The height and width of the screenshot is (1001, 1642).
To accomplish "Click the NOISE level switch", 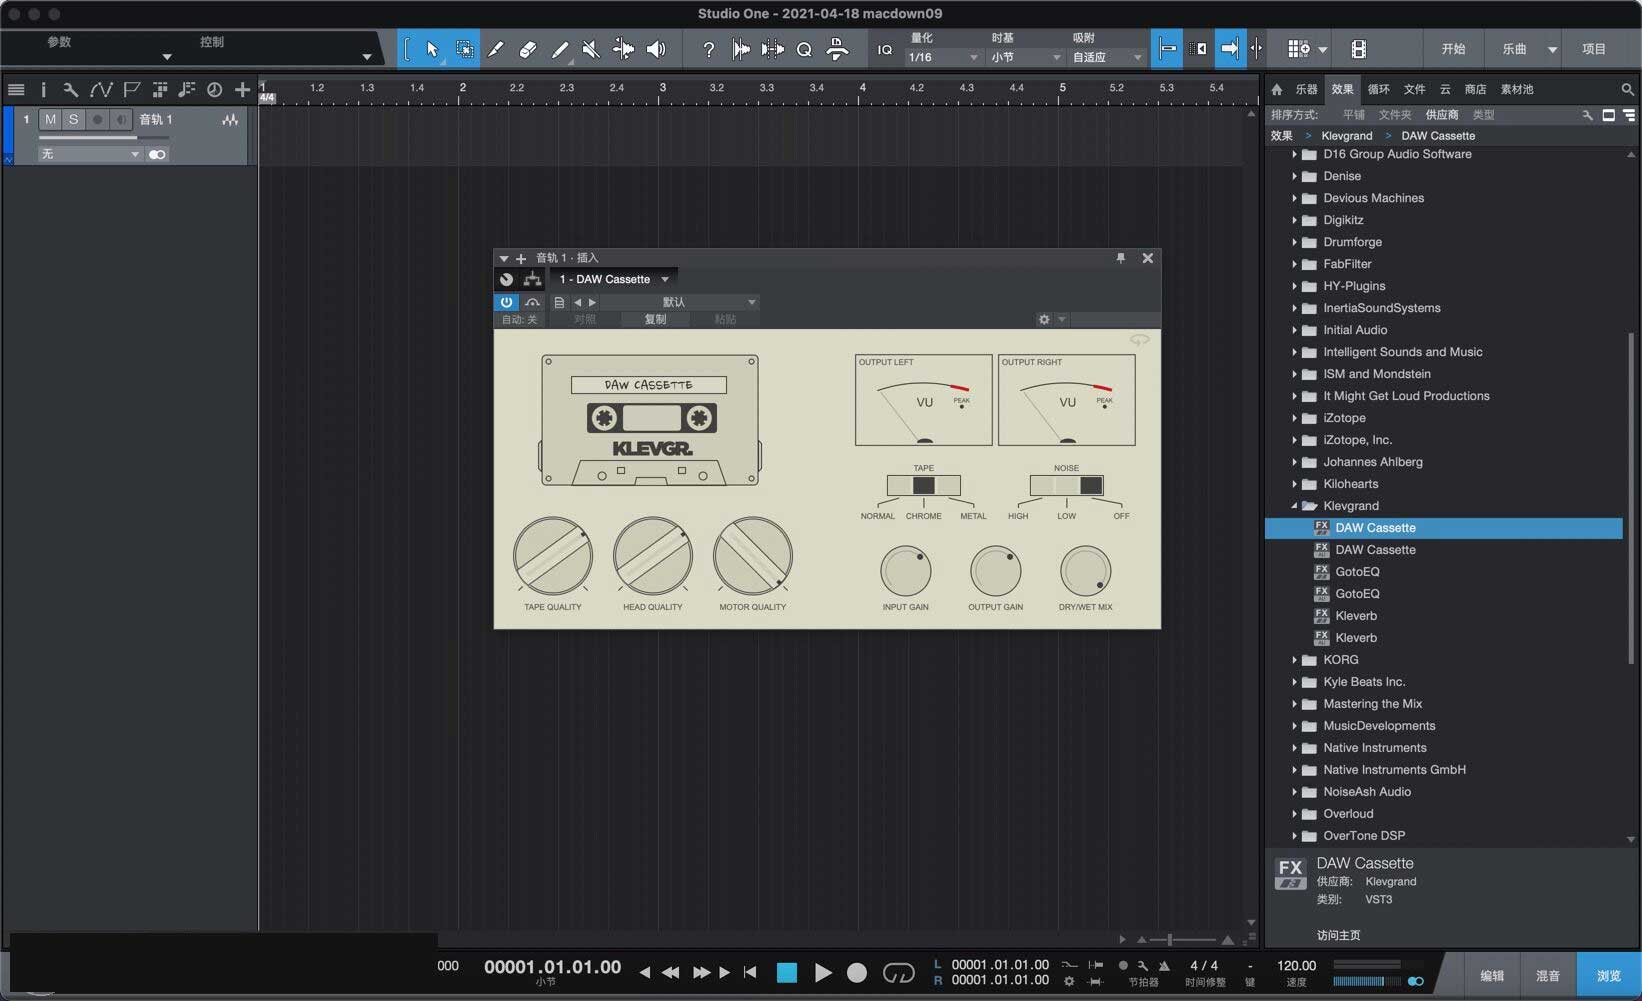I will pyautogui.click(x=1066, y=485).
